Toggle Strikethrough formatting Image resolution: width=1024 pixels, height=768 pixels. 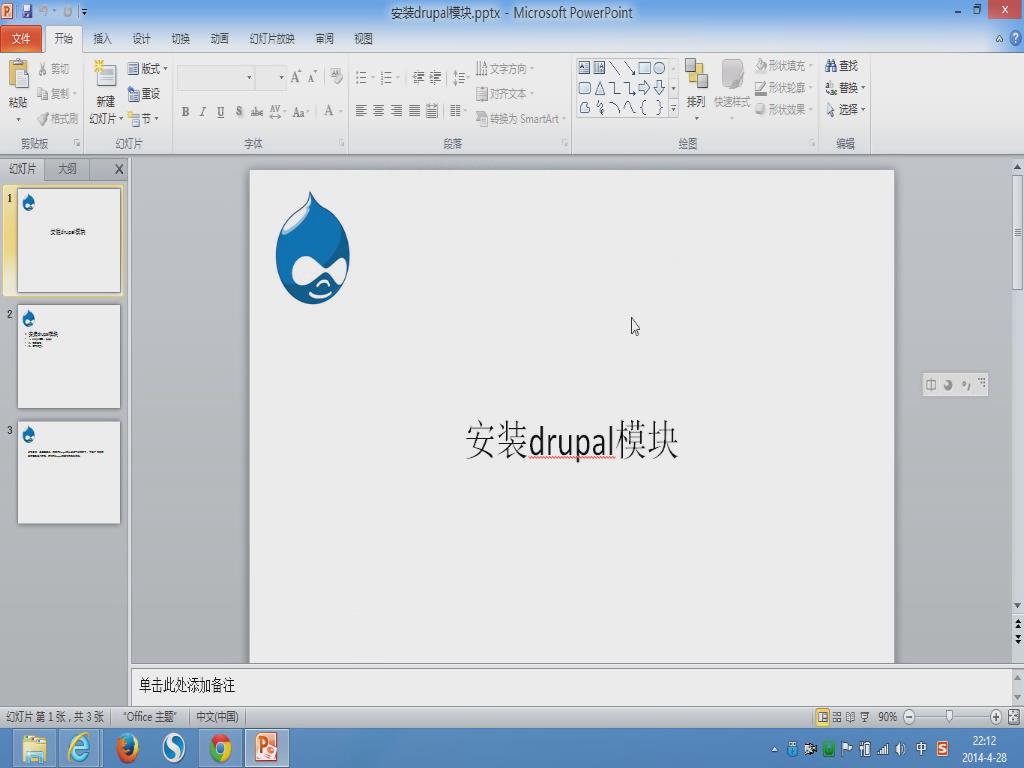coord(257,112)
